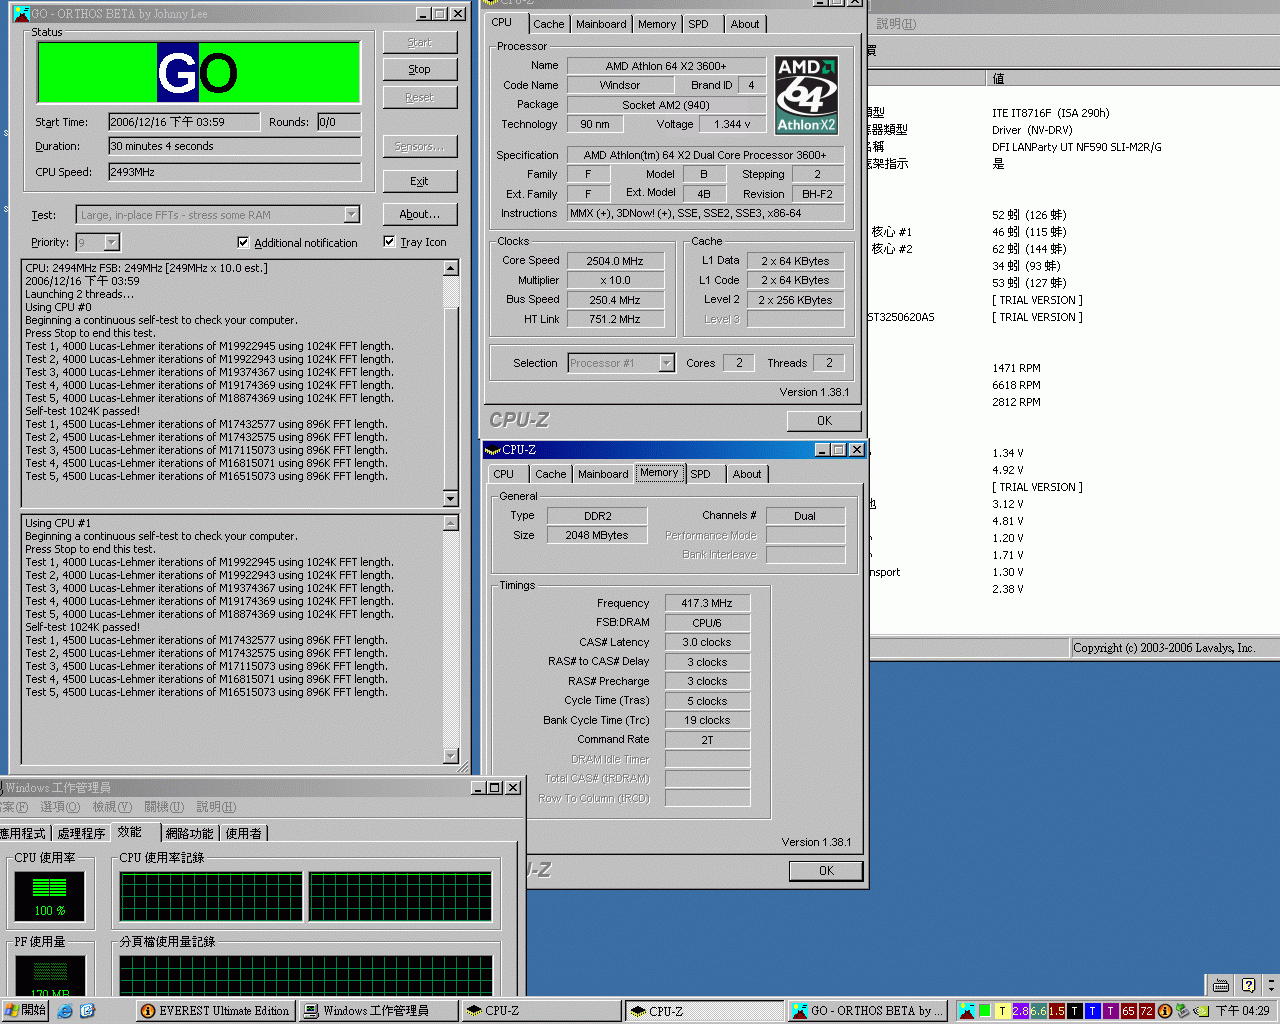1280x1024 pixels.
Task: Open the language bar keyboard icon
Action: pos(1221,985)
